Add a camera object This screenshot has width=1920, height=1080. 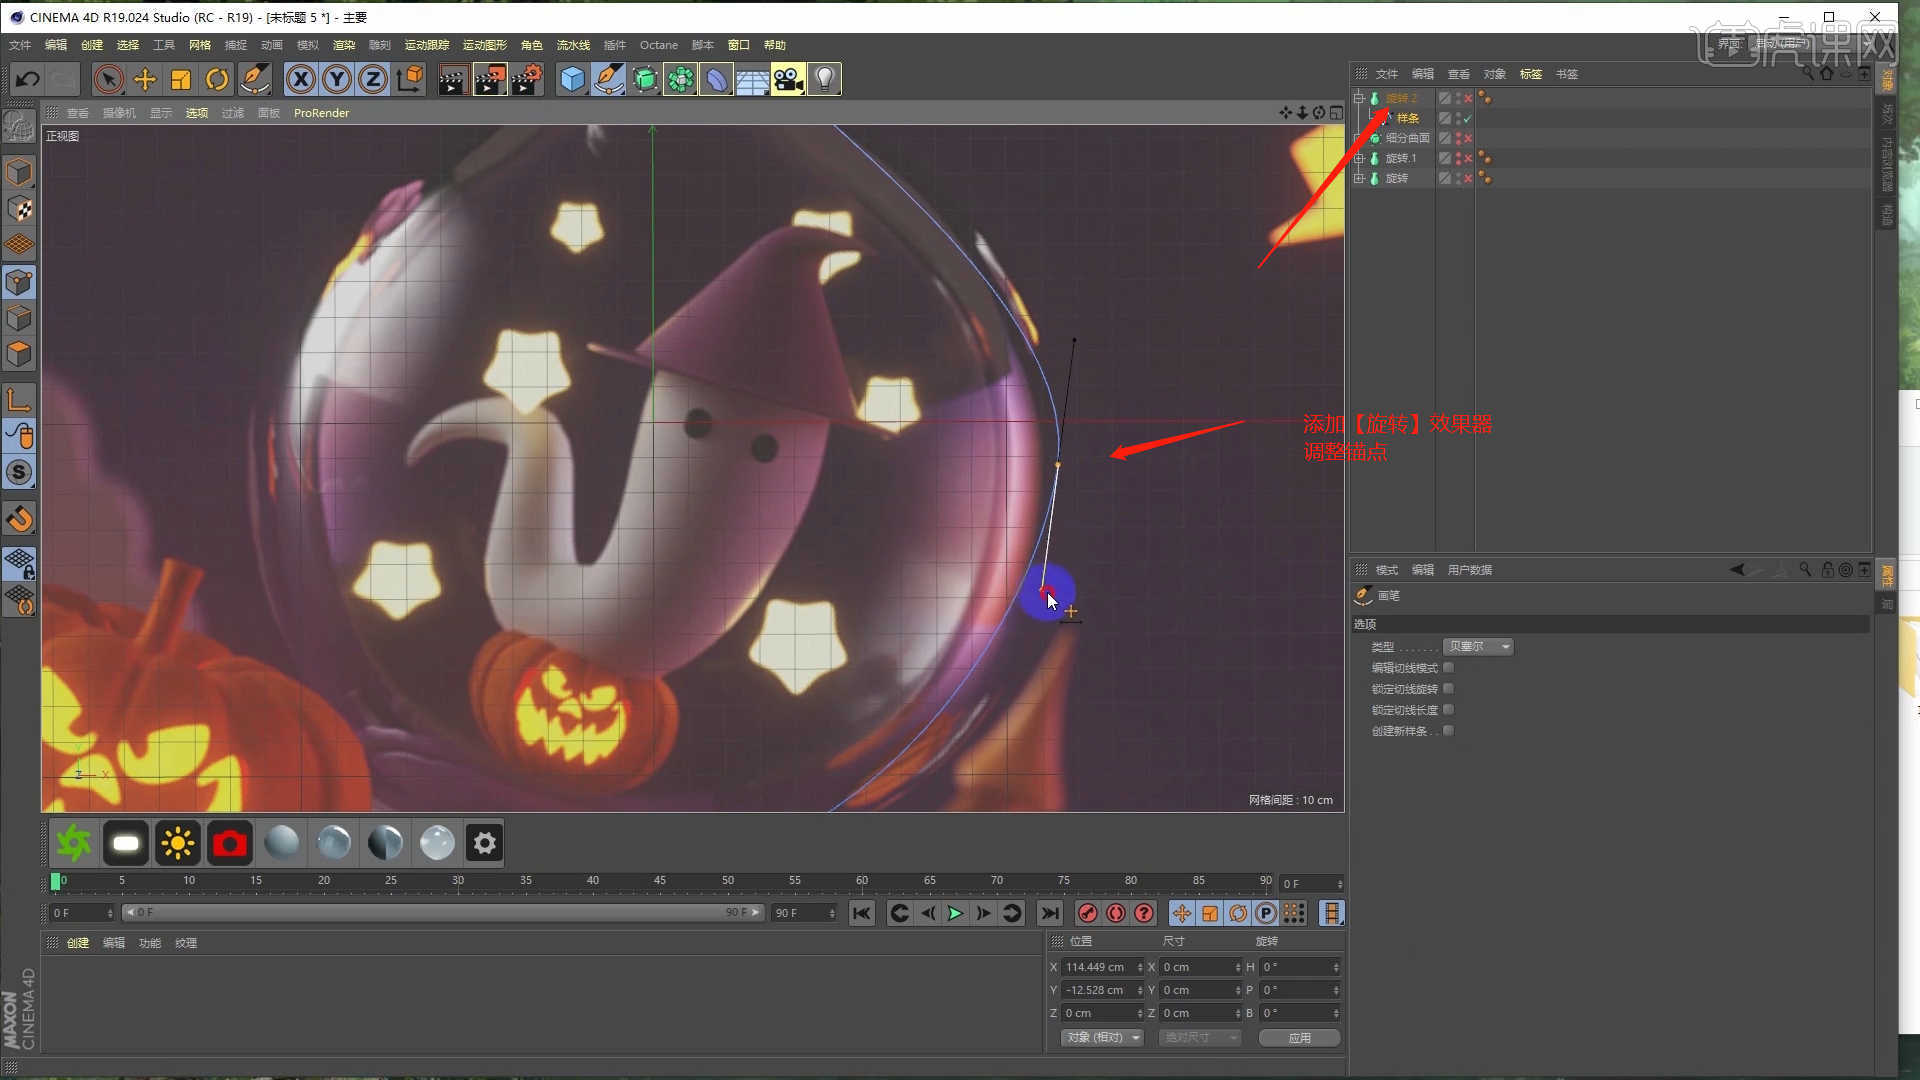[x=788, y=79]
